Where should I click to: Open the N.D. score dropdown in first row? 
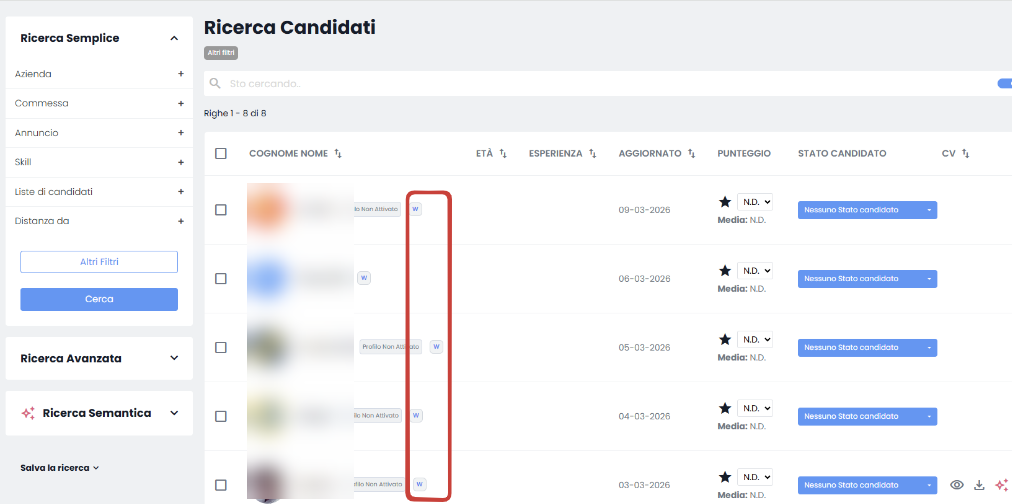click(x=754, y=202)
